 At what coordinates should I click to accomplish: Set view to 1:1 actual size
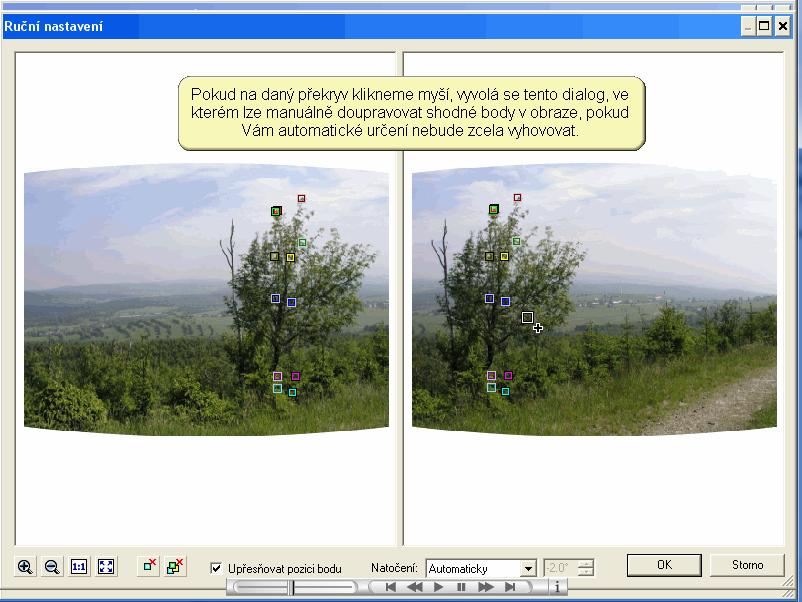pos(79,567)
